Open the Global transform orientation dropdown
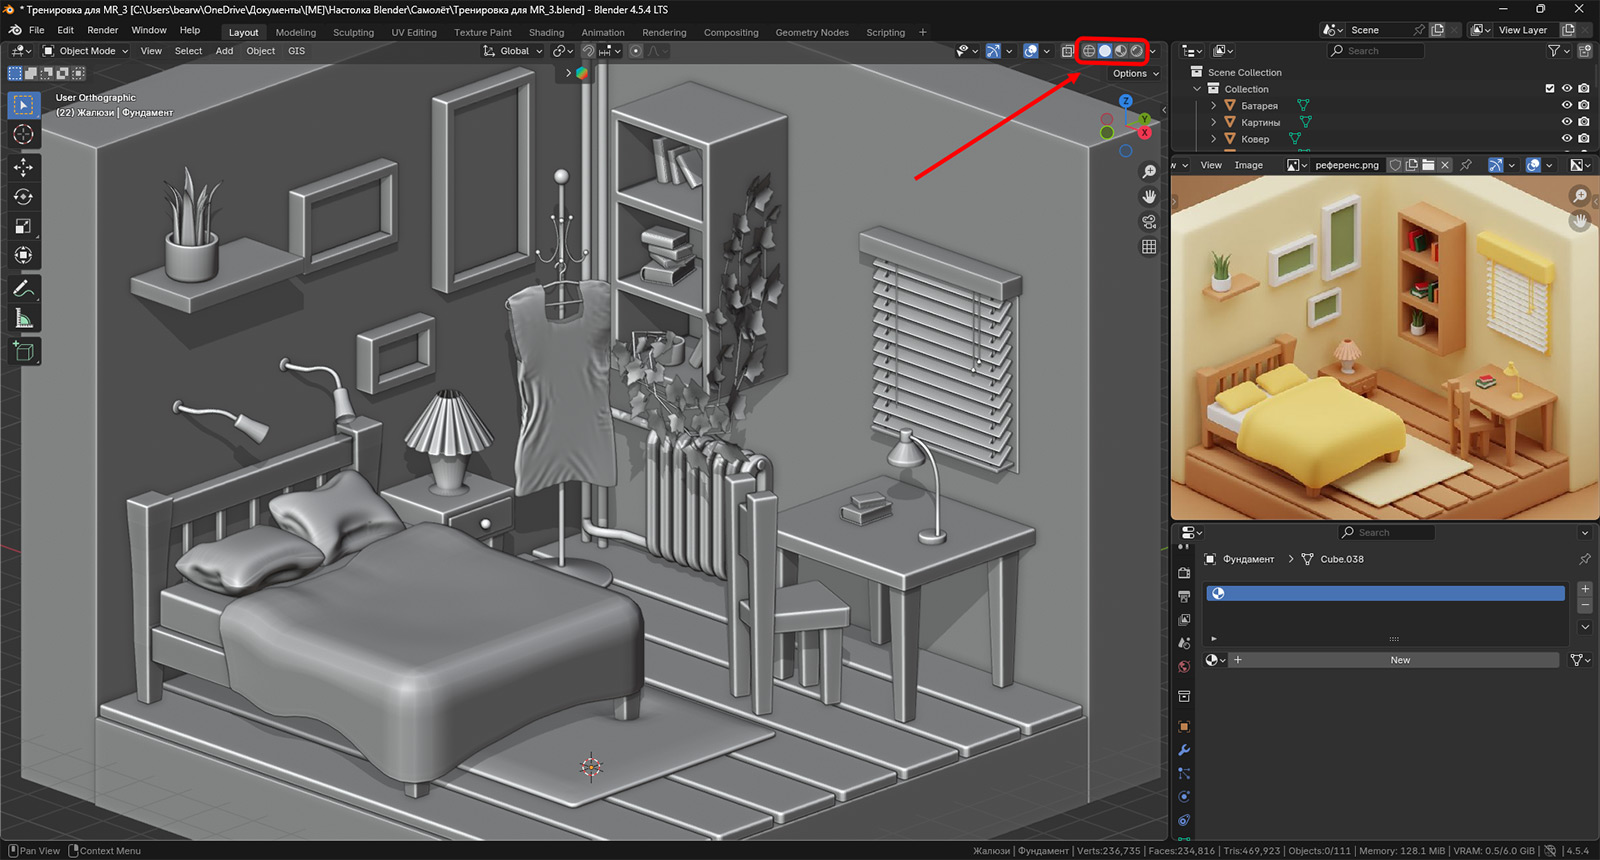 click(513, 51)
